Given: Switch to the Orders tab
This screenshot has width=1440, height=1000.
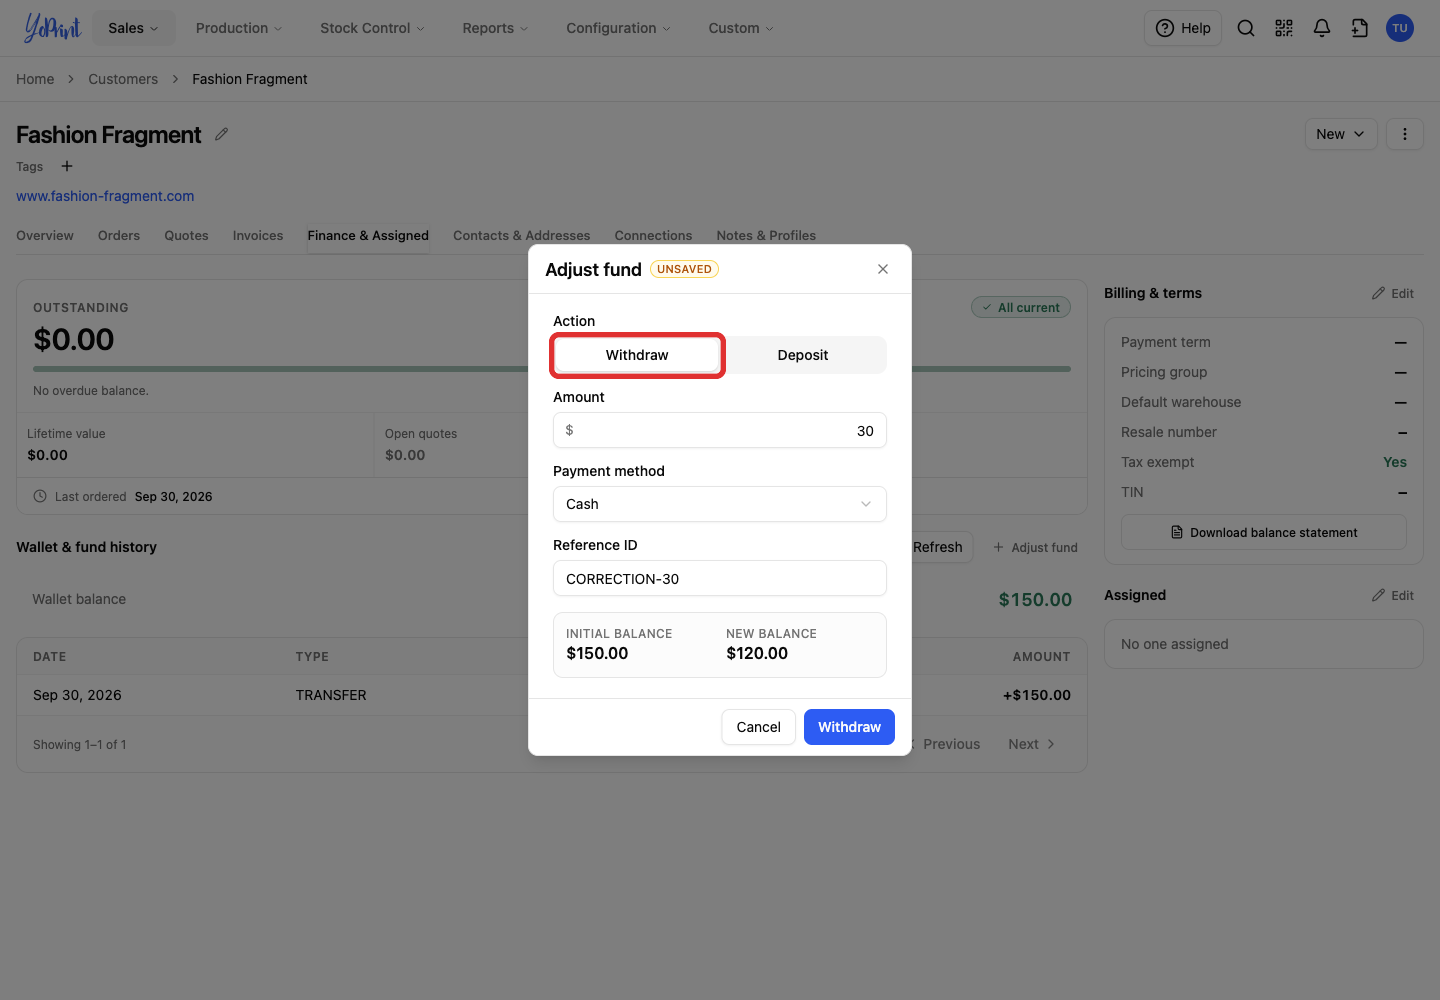Looking at the screenshot, I should pyautogui.click(x=119, y=236).
